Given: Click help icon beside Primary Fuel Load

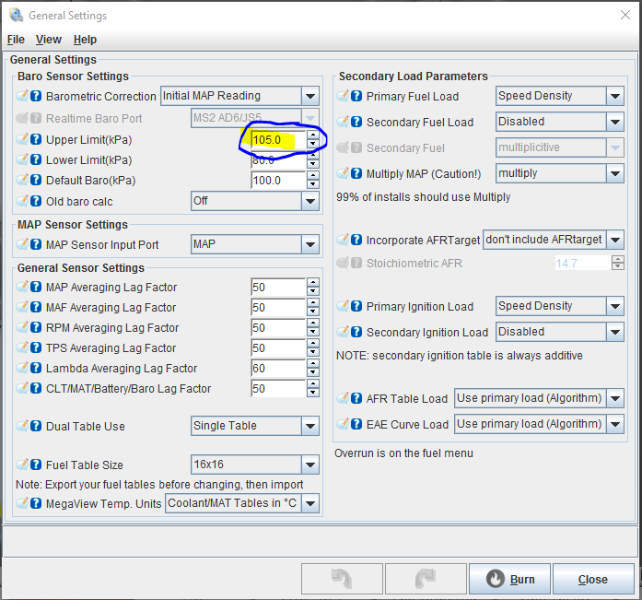Looking at the screenshot, I should coord(357,96).
